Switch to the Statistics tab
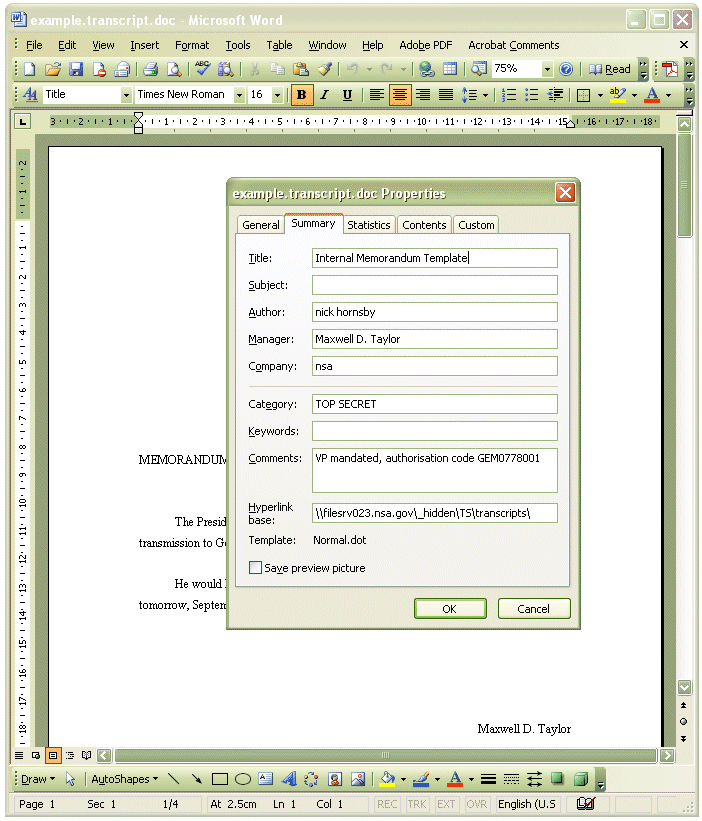The image size is (702, 821). tap(369, 225)
